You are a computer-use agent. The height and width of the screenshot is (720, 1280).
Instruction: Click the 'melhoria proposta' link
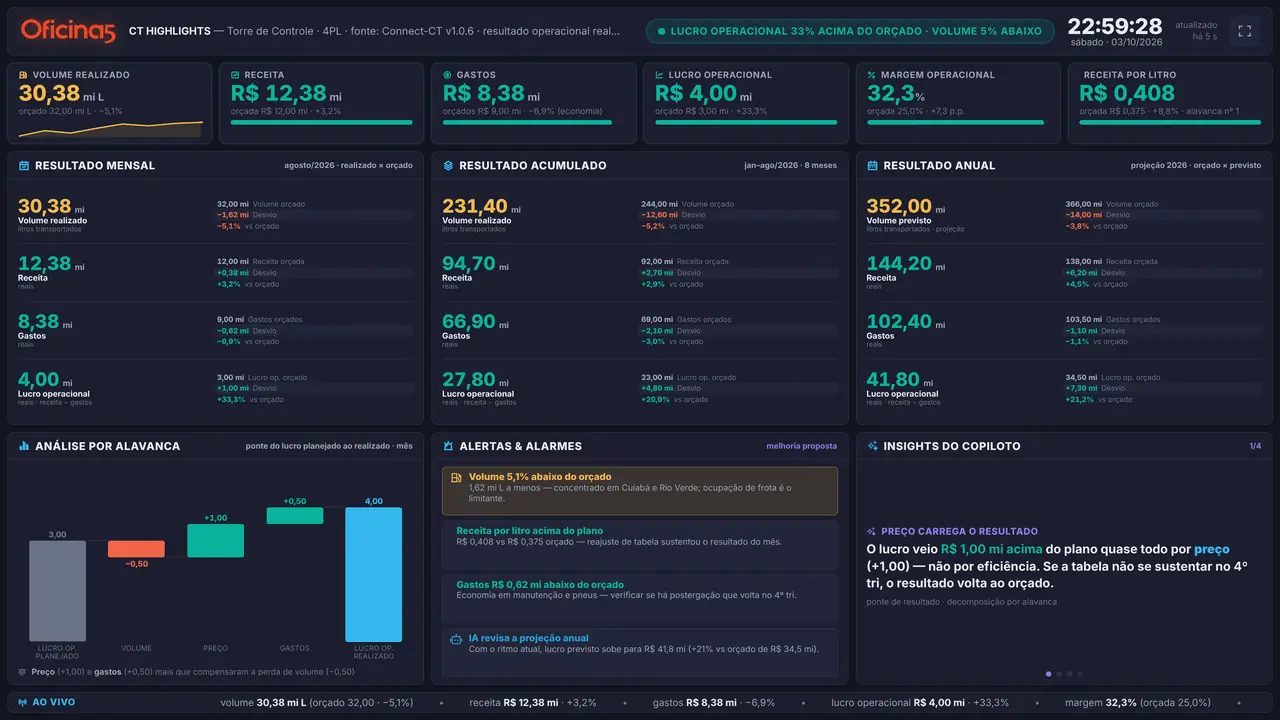click(802, 446)
